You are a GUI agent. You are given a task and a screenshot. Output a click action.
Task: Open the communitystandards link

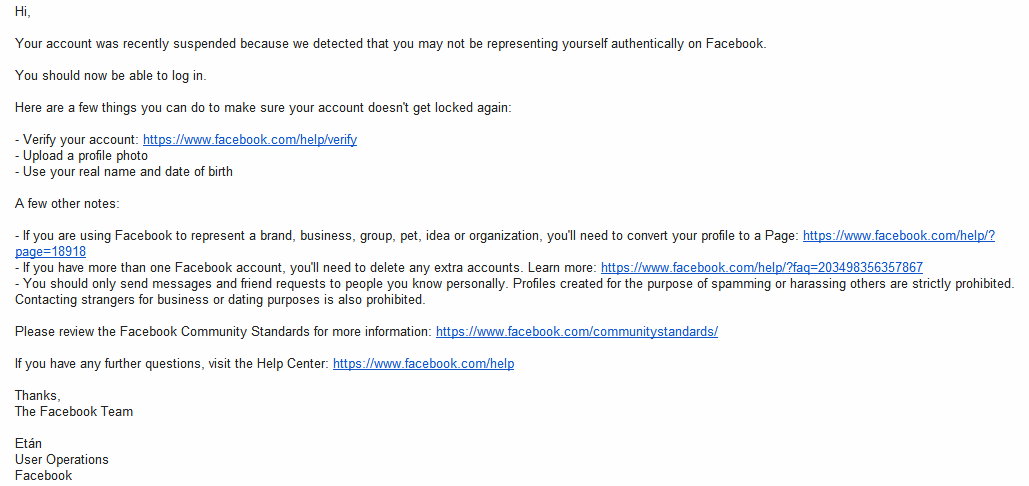577,332
